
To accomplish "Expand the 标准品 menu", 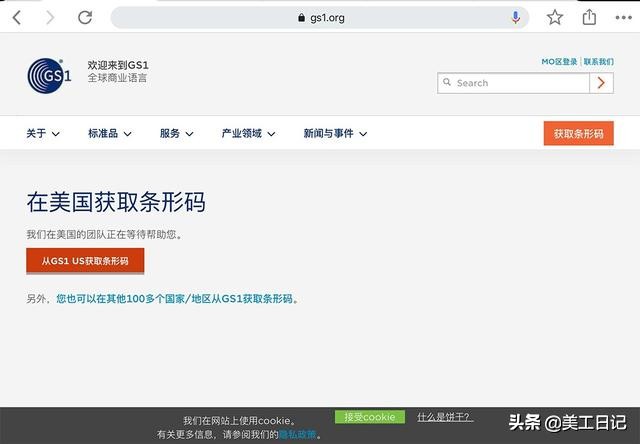I will 110,133.
